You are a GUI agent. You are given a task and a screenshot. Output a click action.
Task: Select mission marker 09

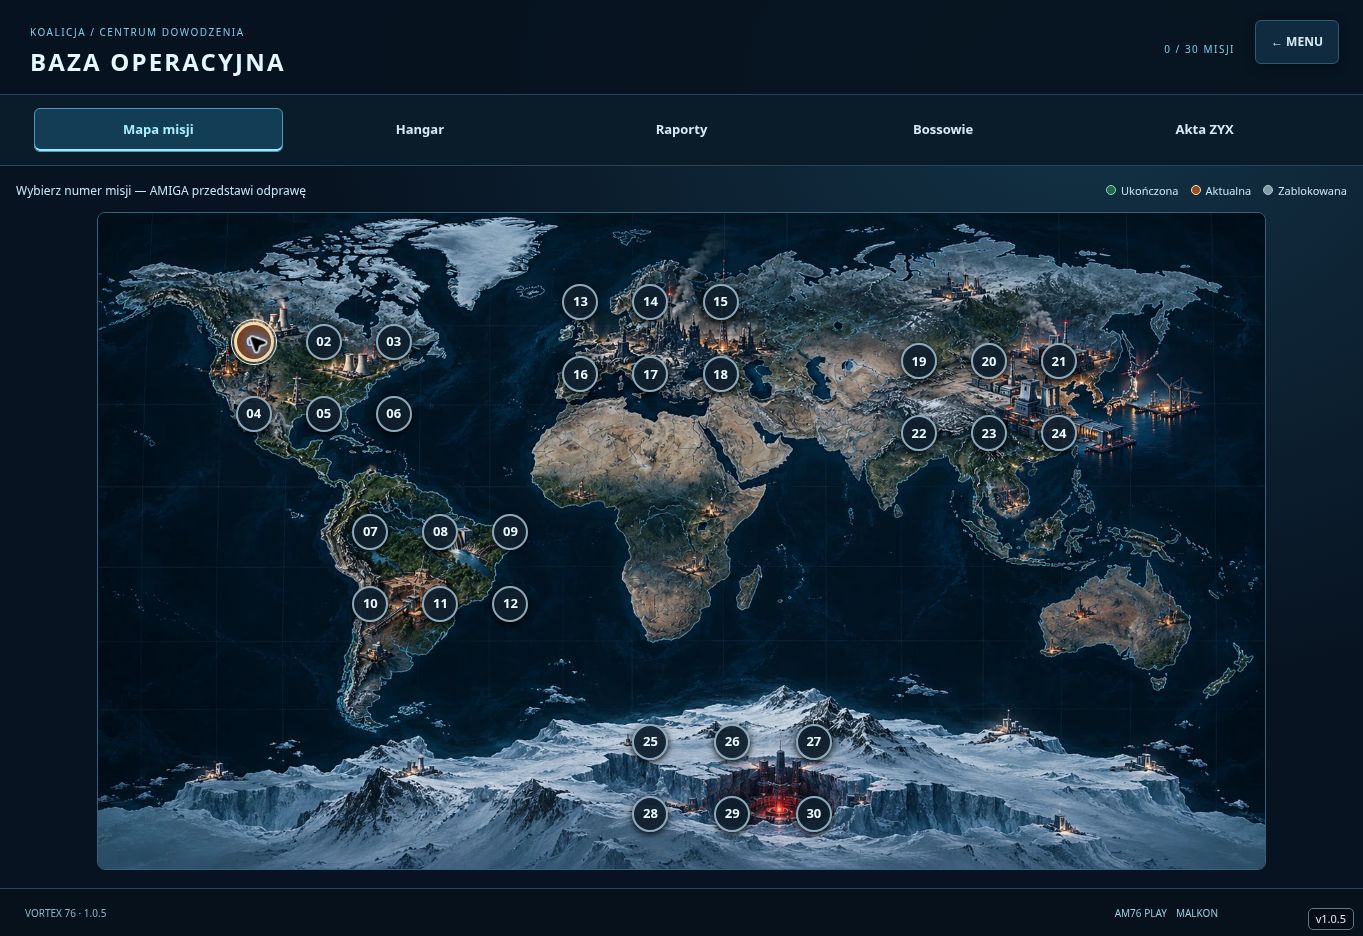click(x=510, y=532)
